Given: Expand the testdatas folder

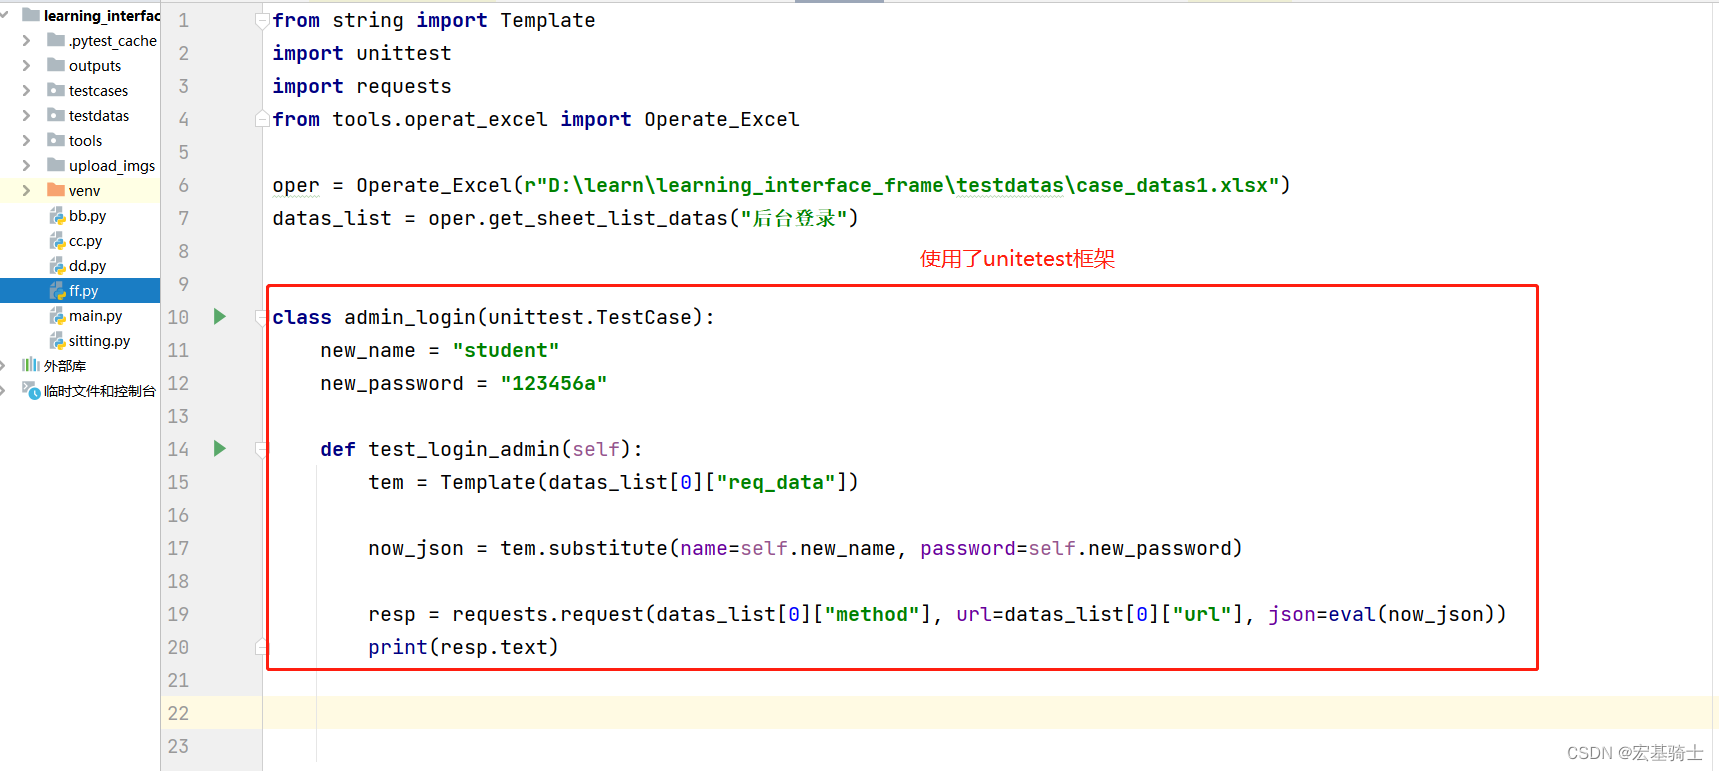Looking at the screenshot, I should click(x=27, y=116).
